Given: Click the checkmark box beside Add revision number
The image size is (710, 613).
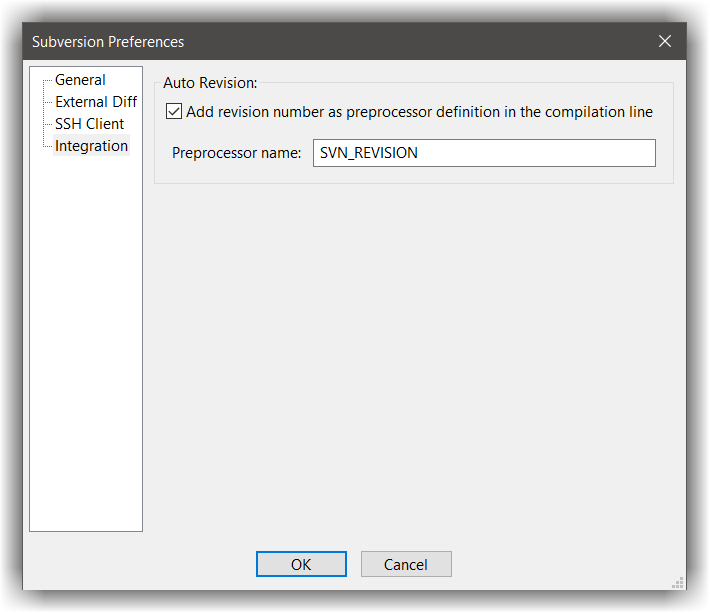Looking at the screenshot, I should click(x=174, y=112).
